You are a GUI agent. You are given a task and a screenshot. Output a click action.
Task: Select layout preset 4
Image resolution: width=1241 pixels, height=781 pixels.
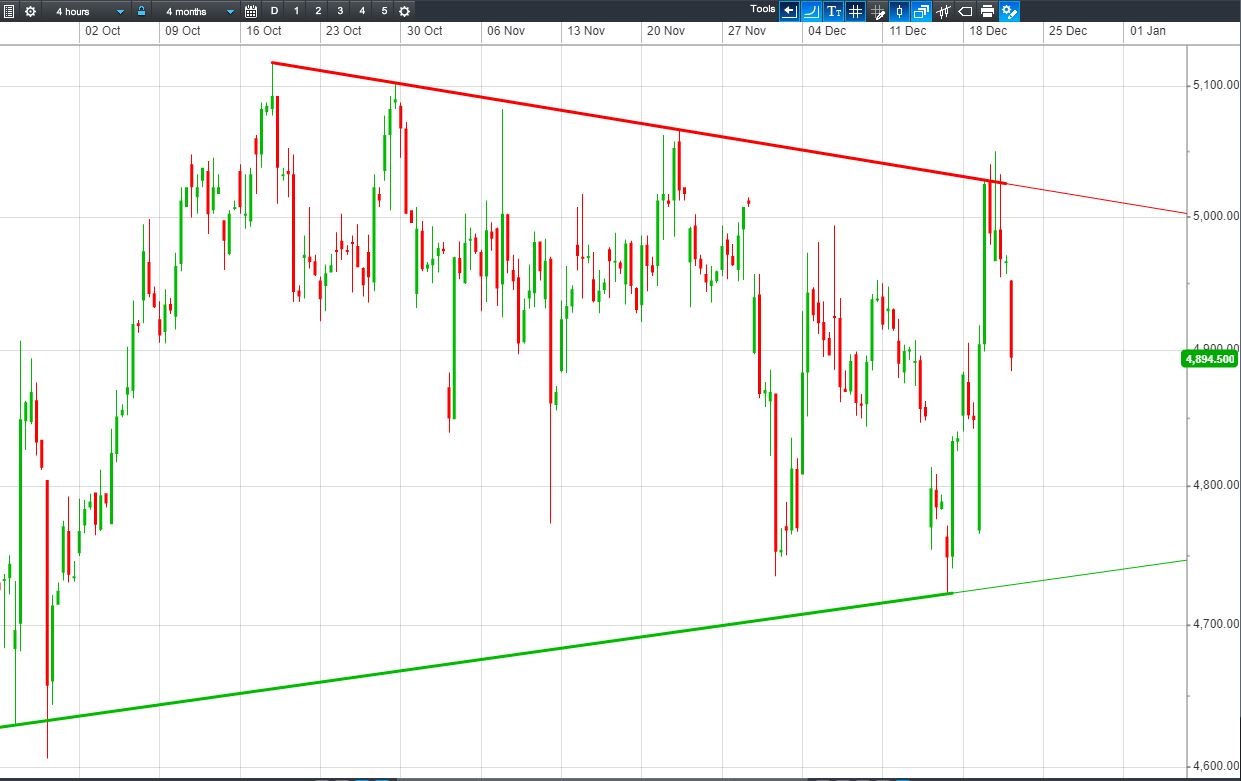click(x=362, y=11)
